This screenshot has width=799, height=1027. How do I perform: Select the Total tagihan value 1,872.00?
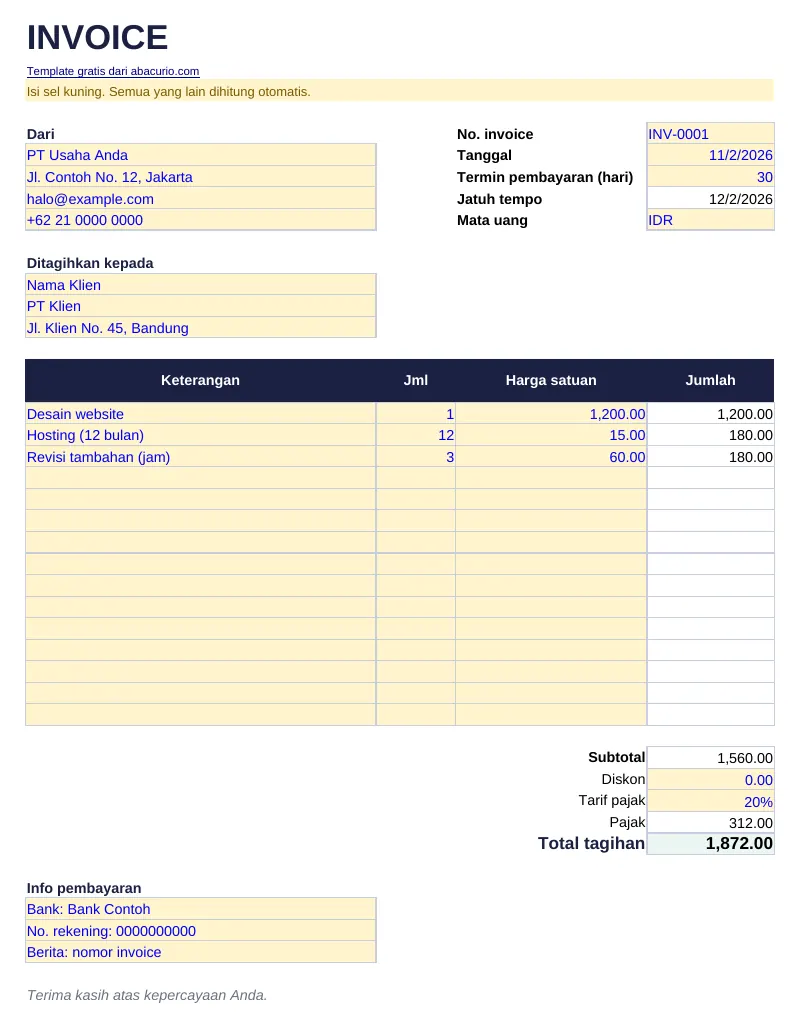click(x=711, y=844)
